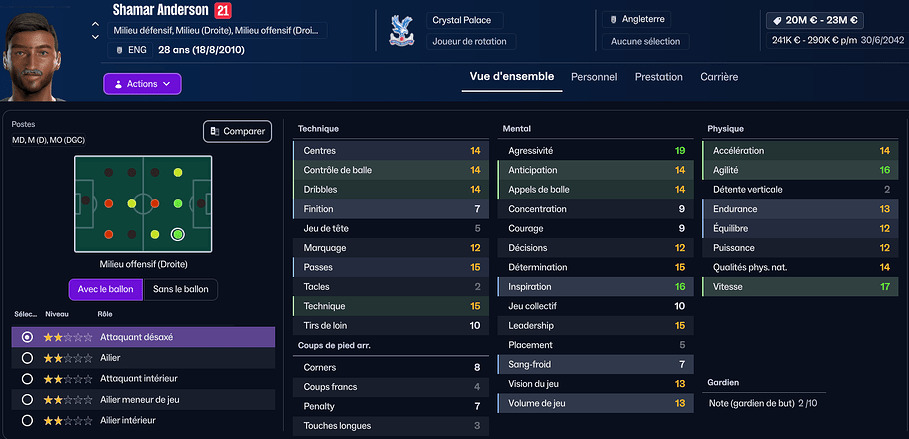Click the Niveau column header
Viewport: 909px width, 439px height.
(x=57, y=314)
